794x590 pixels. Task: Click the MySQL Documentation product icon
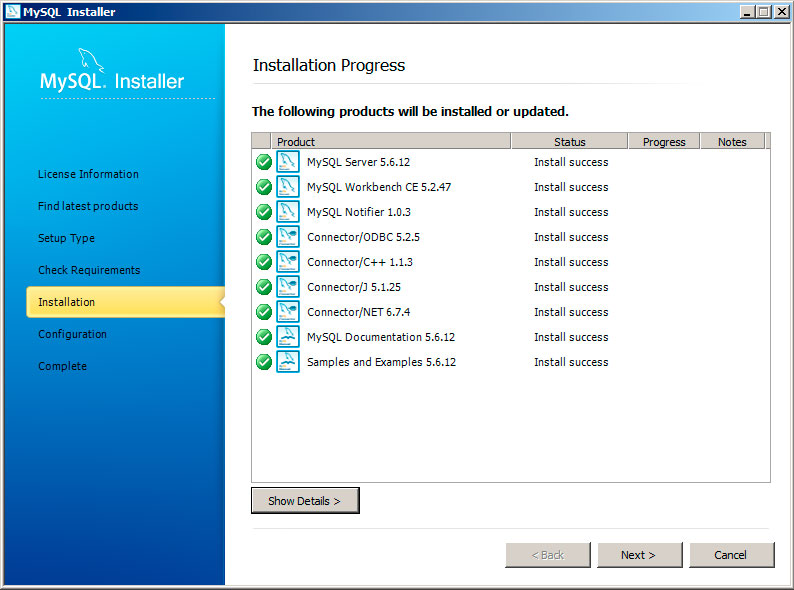click(288, 337)
